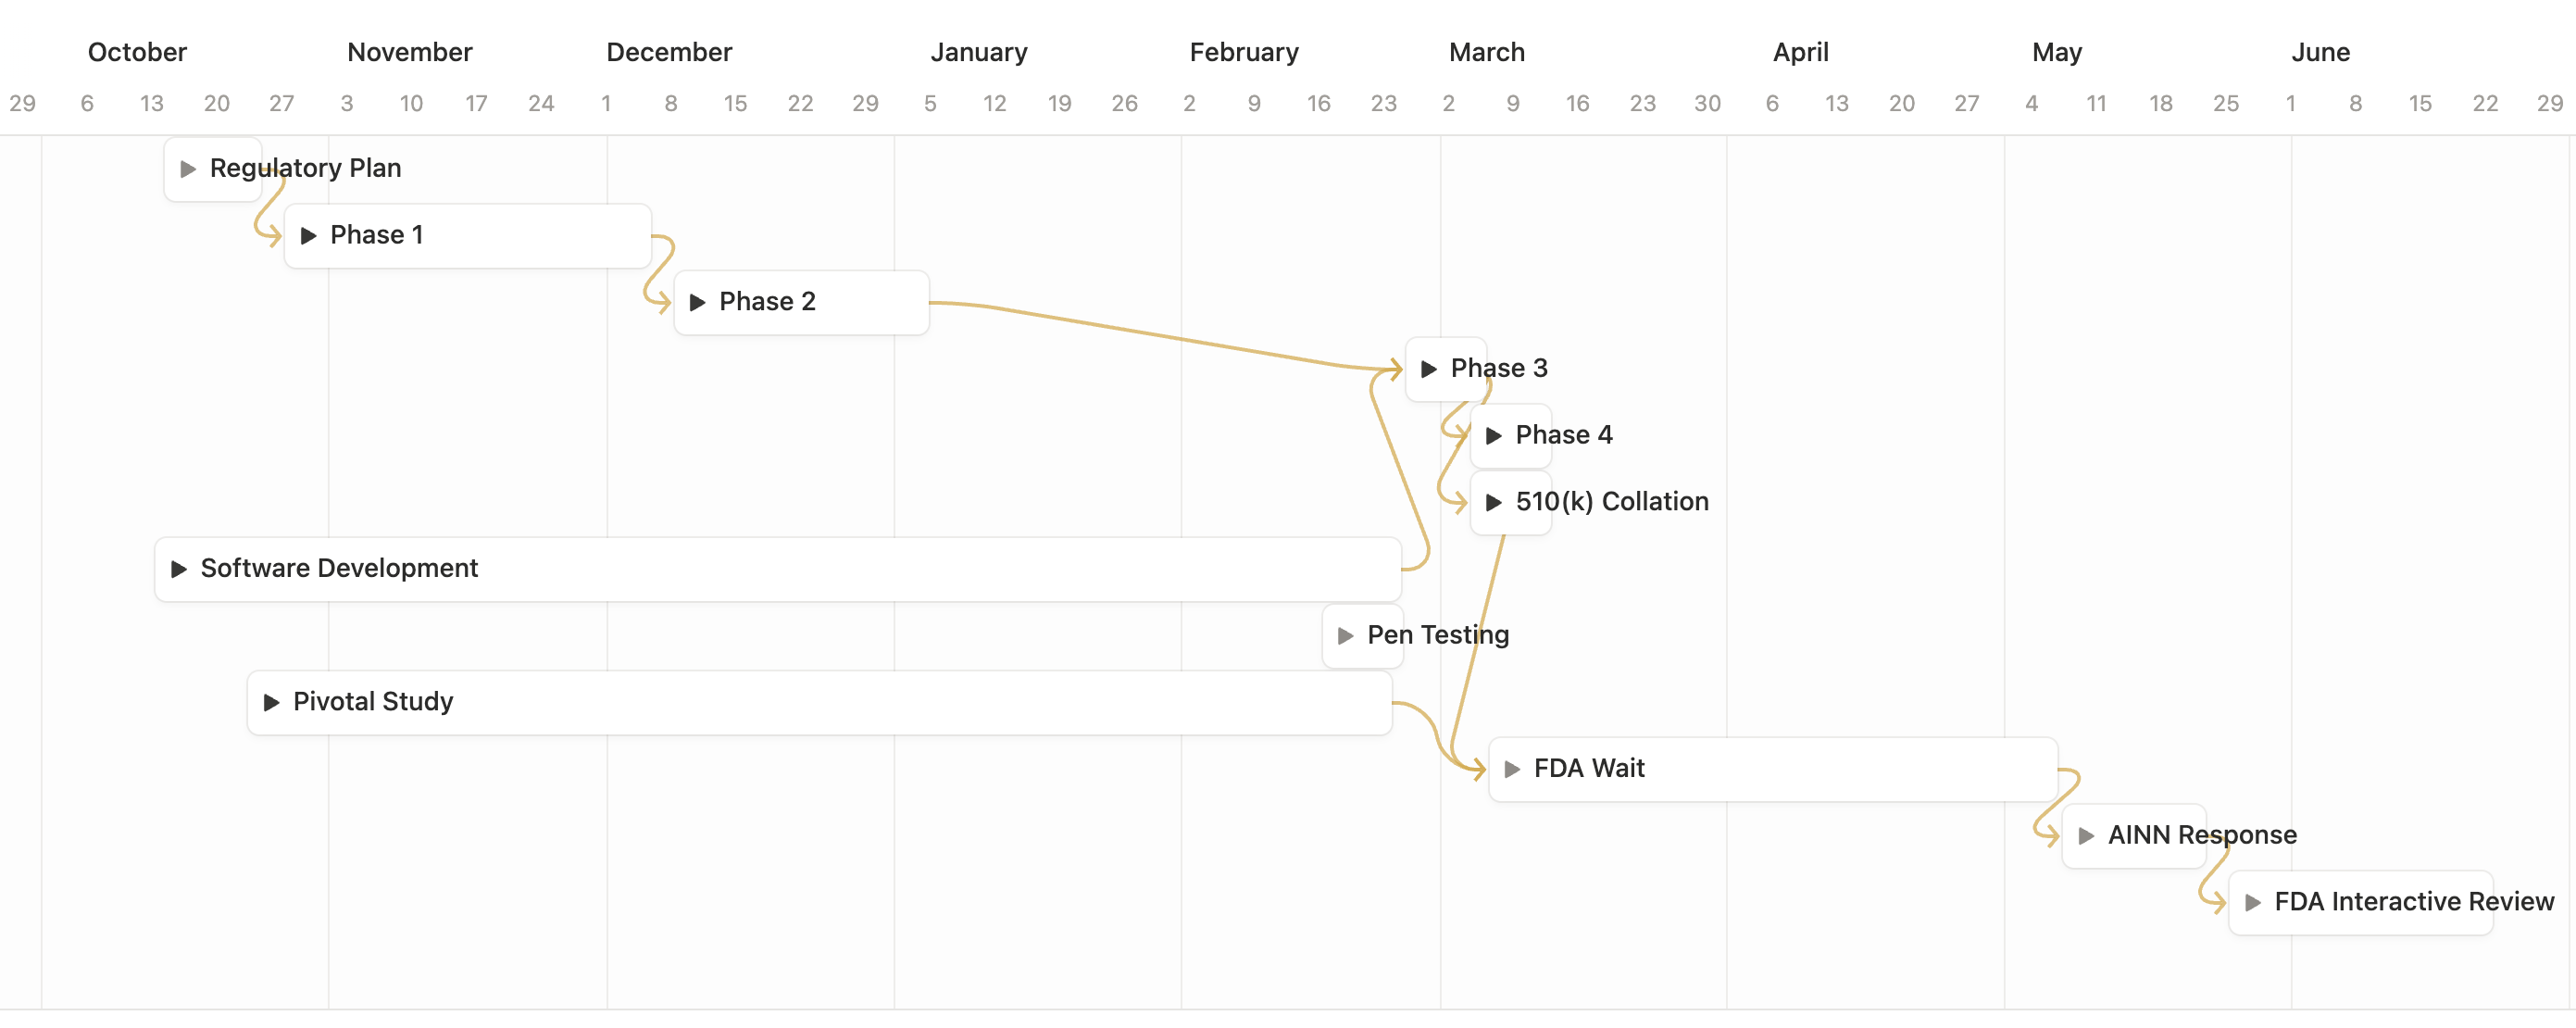Expand the AINN Response triangle
The image size is (2576, 1028).
[2087, 836]
